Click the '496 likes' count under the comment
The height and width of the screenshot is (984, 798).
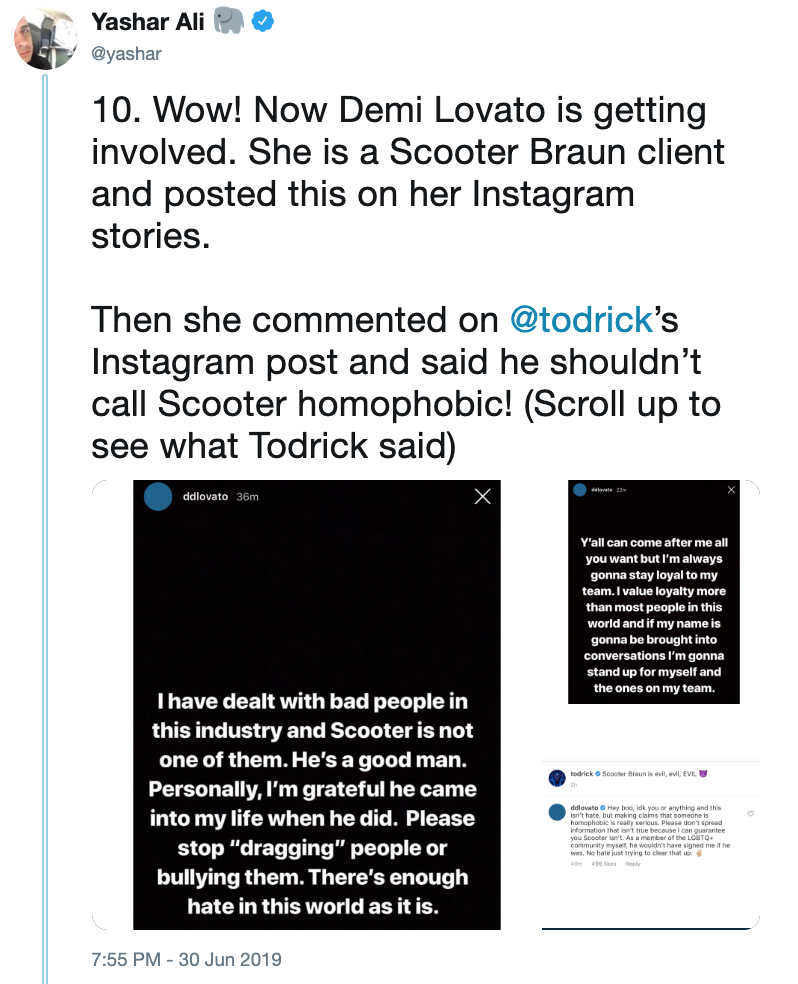(604, 864)
